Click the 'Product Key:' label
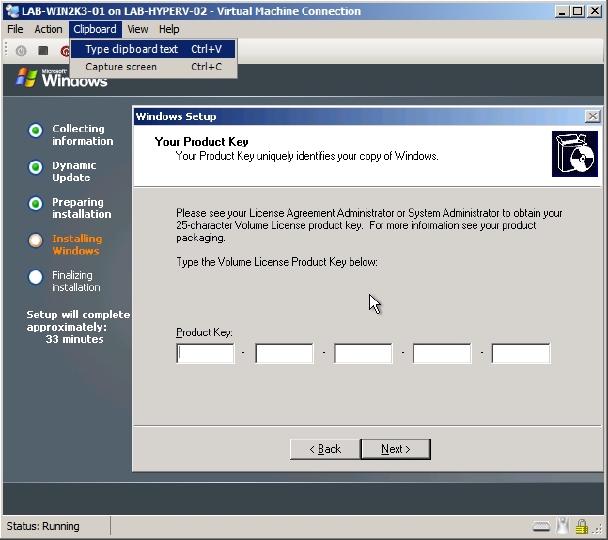This screenshot has height=540, width=608. click(x=204, y=333)
